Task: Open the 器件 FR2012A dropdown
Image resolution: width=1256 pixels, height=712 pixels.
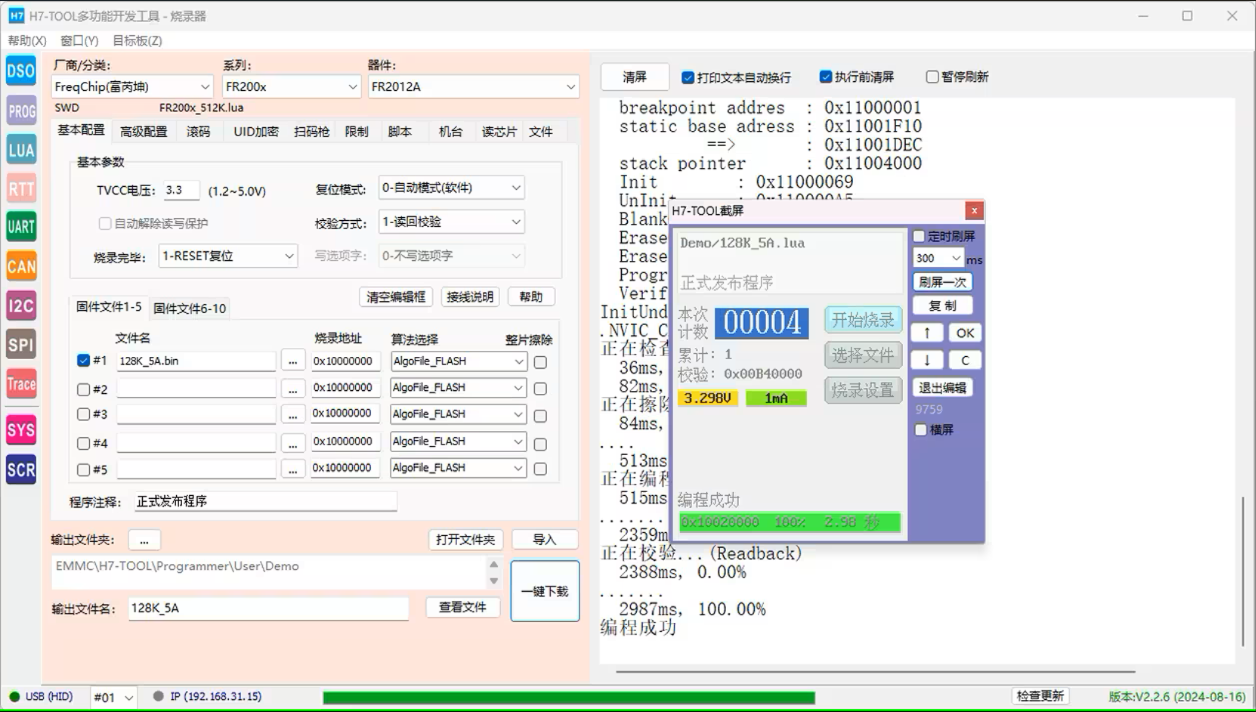Action: pos(473,87)
